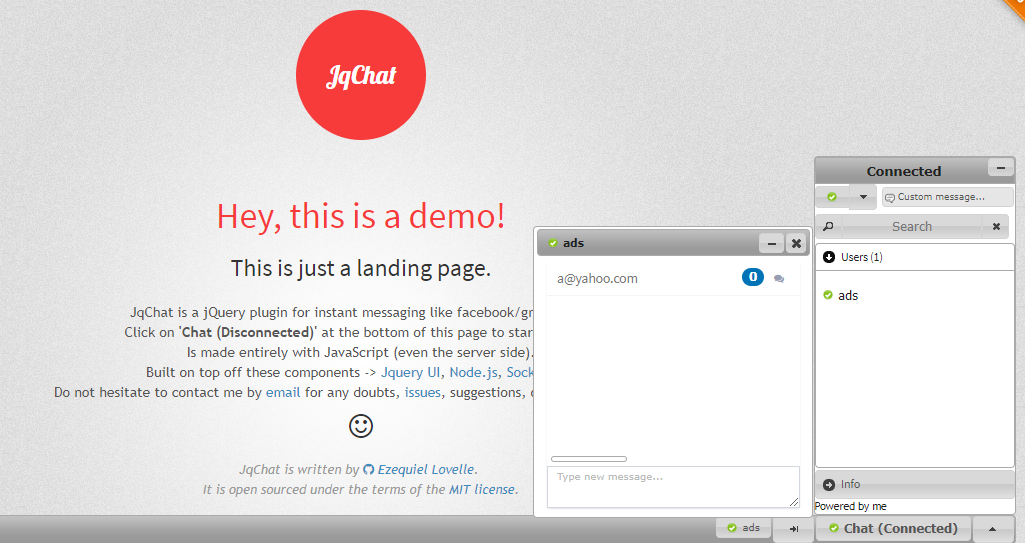Image resolution: width=1025 pixels, height=543 pixels.
Task: Focus the Type new message box
Action: coord(673,487)
